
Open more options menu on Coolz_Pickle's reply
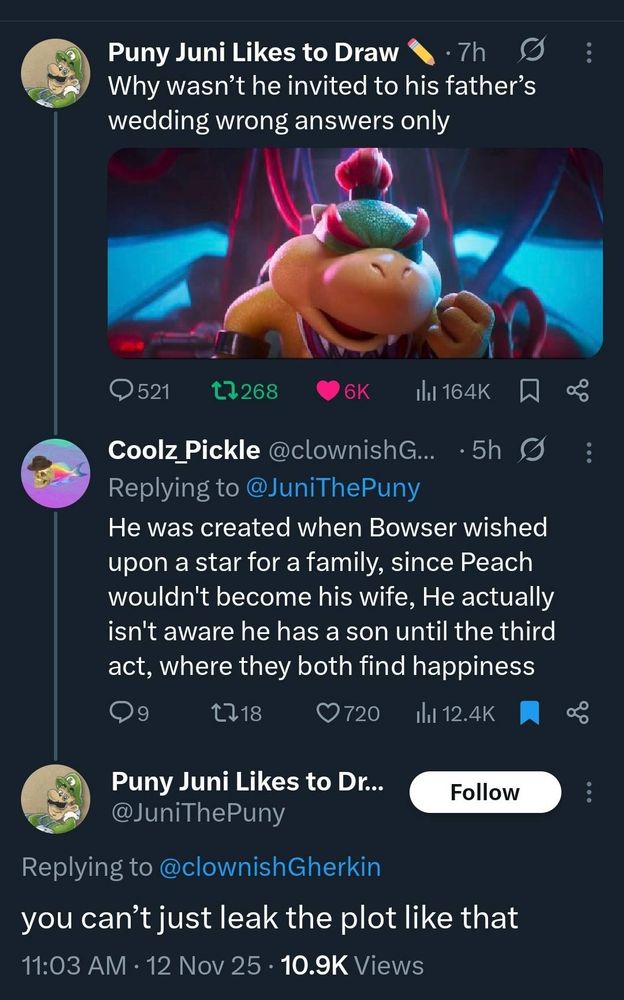pyautogui.click(x=588, y=453)
